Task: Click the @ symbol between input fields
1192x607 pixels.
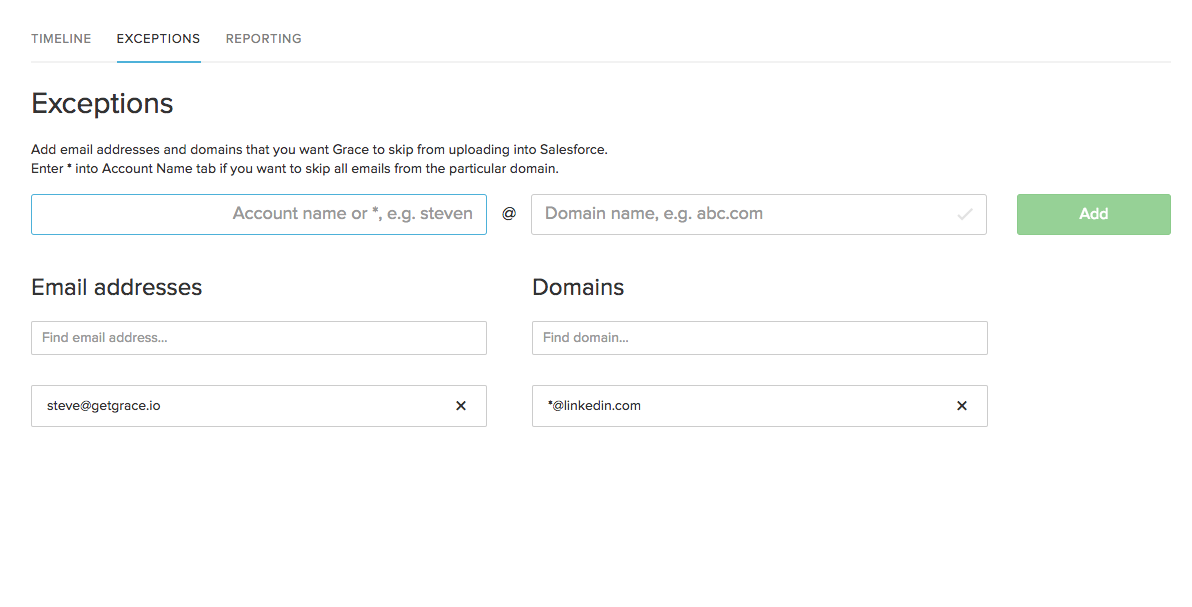Action: (509, 214)
